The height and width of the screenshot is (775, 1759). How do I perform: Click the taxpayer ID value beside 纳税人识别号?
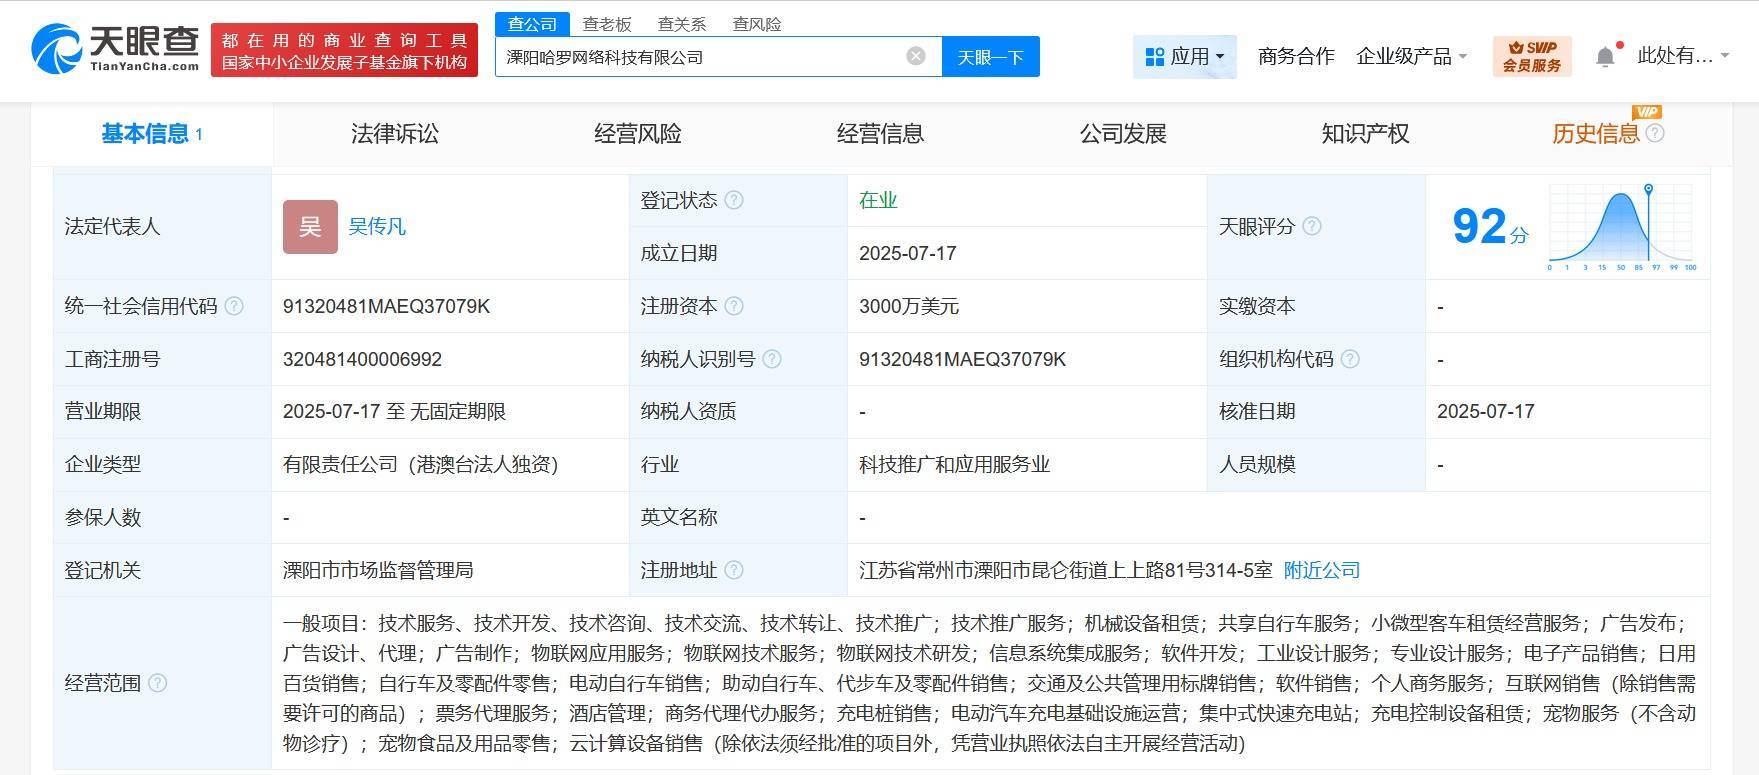[963, 359]
